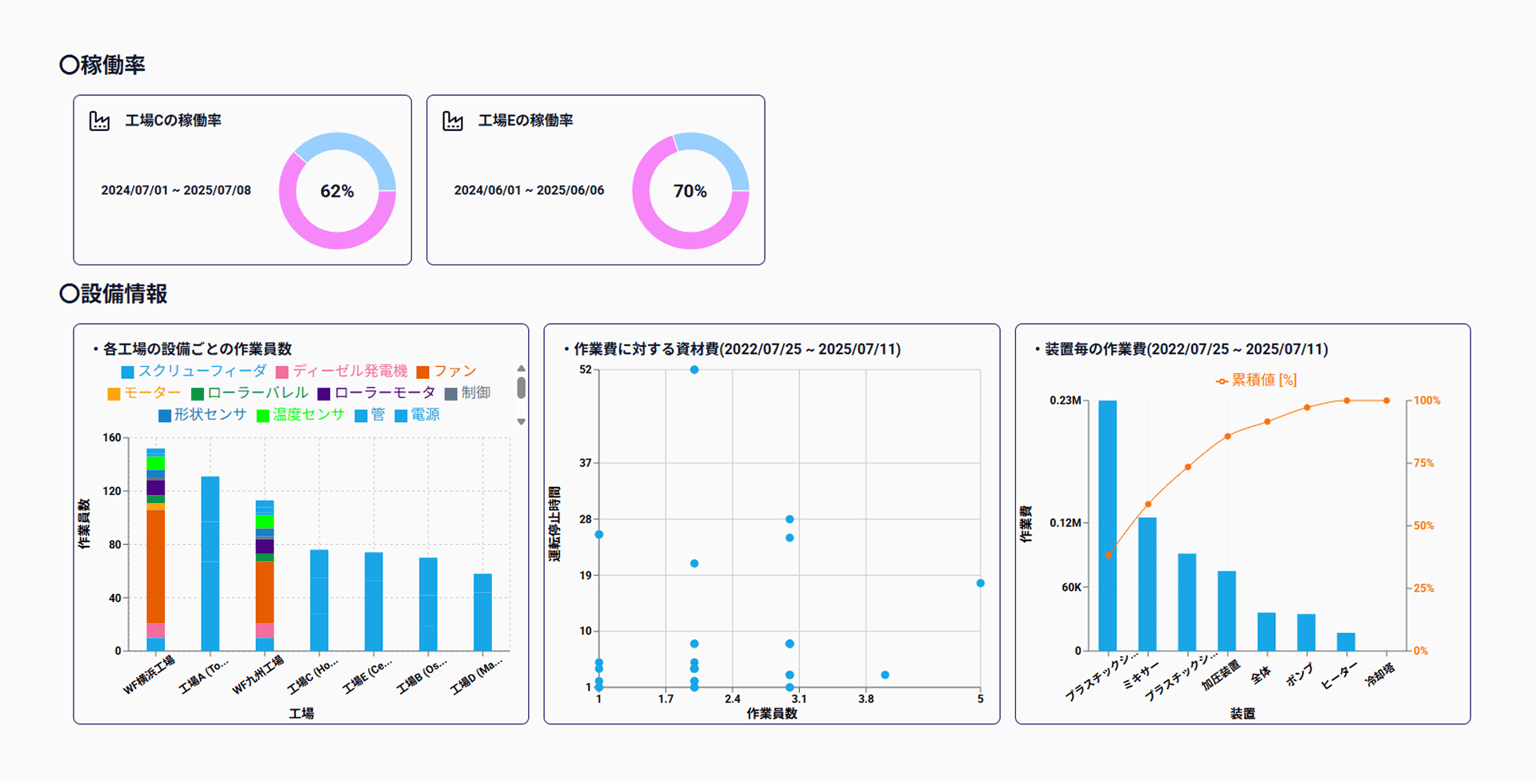The height and width of the screenshot is (781, 1536).
Task: Select the ヒーター bar in the Pareto chart
Action: click(1346, 642)
